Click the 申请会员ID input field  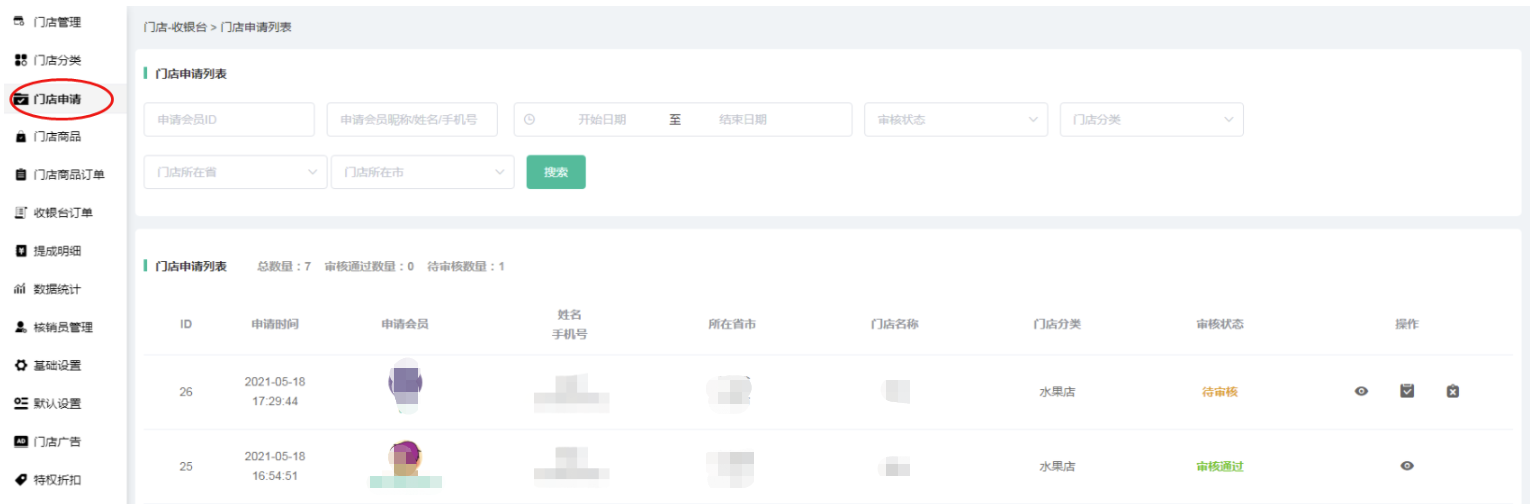click(229, 119)
